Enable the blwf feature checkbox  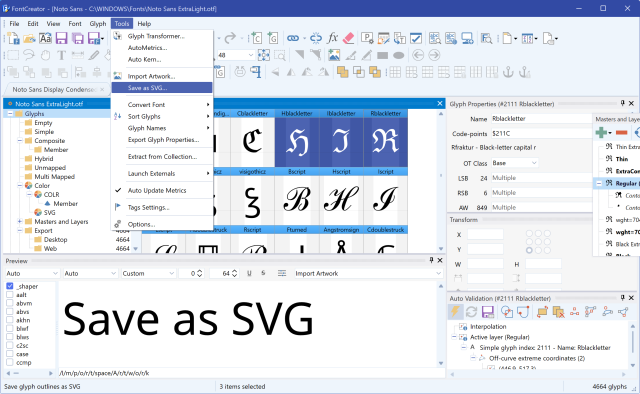(x=10, y=329)
